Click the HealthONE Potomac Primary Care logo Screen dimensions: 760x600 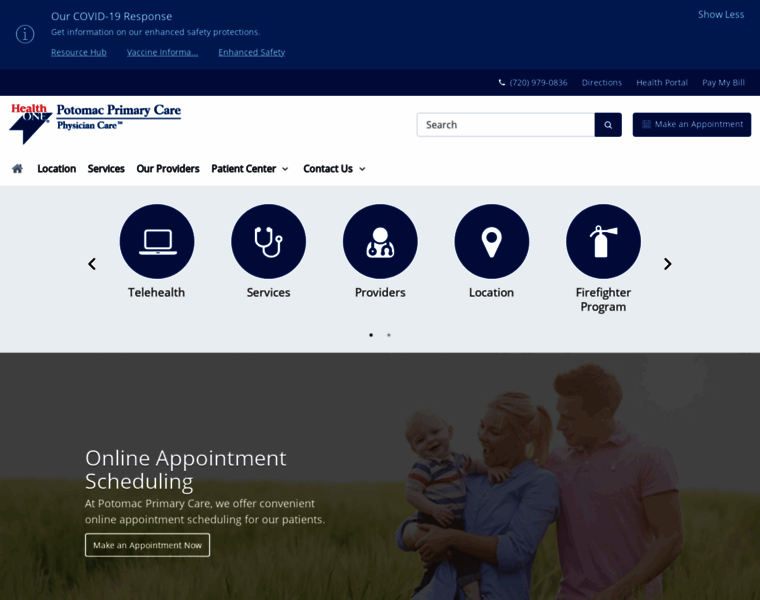95,123
